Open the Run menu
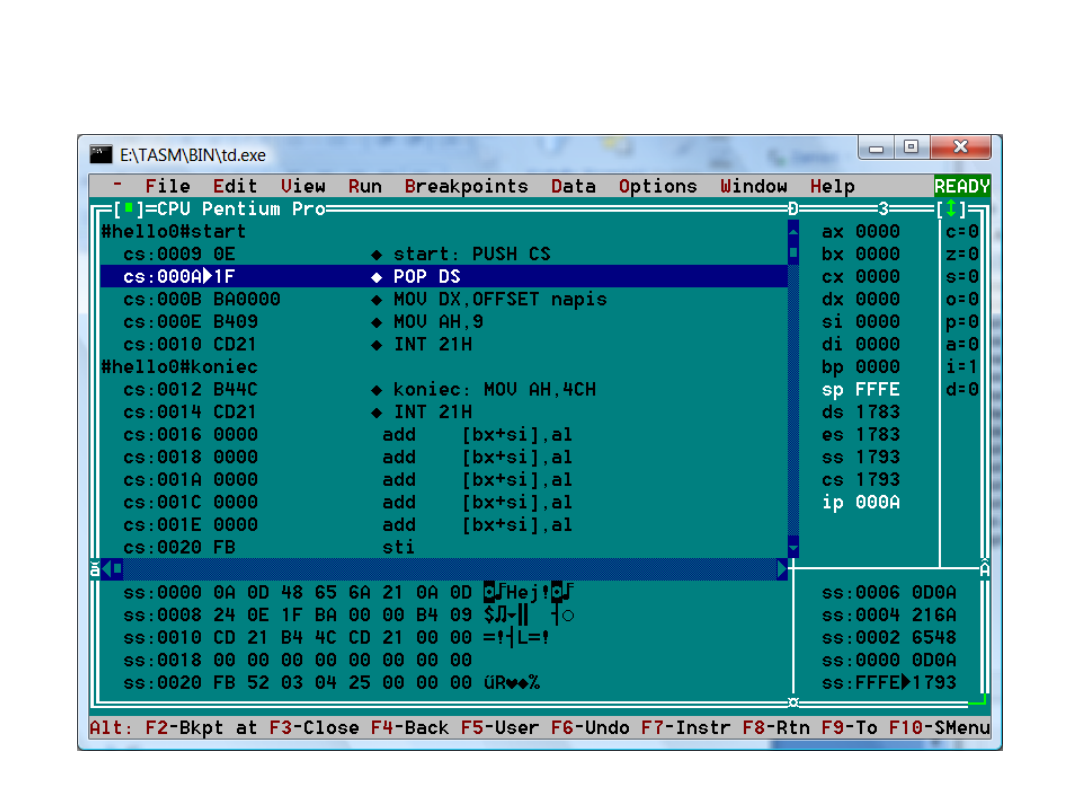This screenshot has height=810, width=1080. tap(365, 186)
